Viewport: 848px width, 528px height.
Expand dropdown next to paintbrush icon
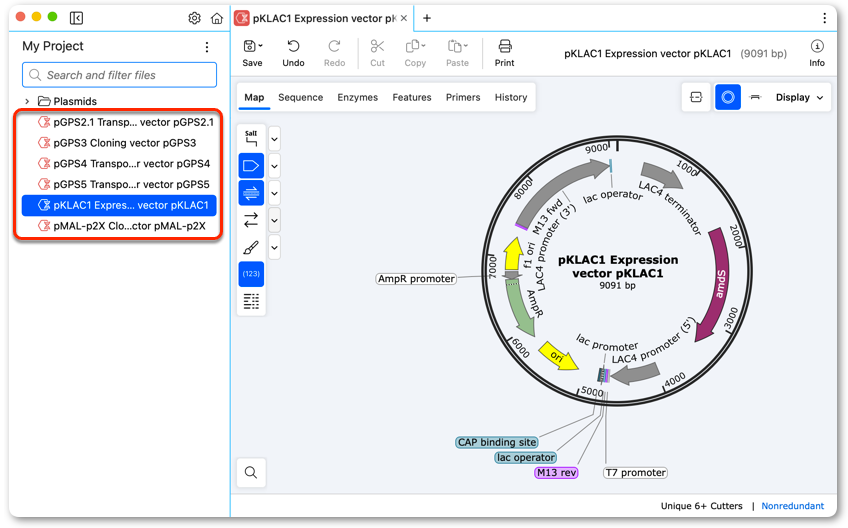pyautogui.click(x=274, y=248)
